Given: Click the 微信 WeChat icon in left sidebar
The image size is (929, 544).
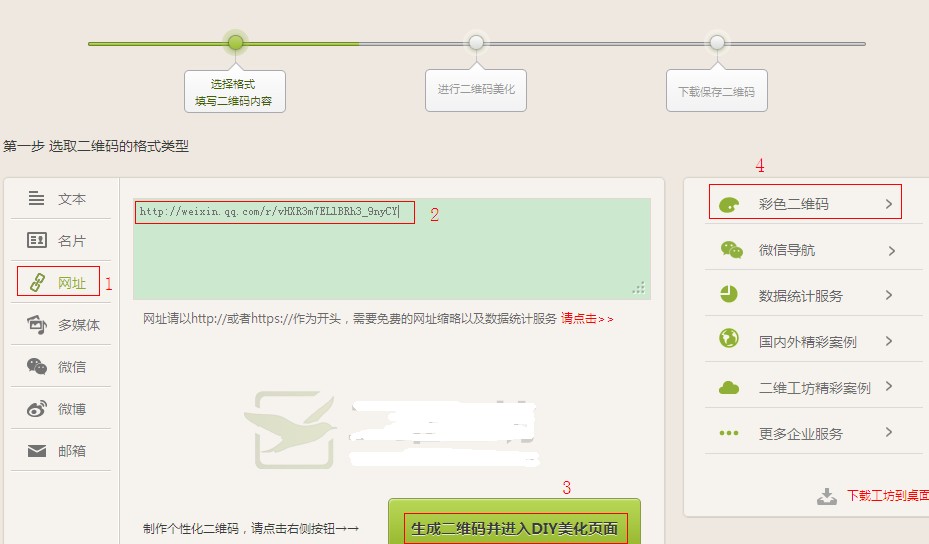Looking at the screenshot, I should [x=37, y=366].
